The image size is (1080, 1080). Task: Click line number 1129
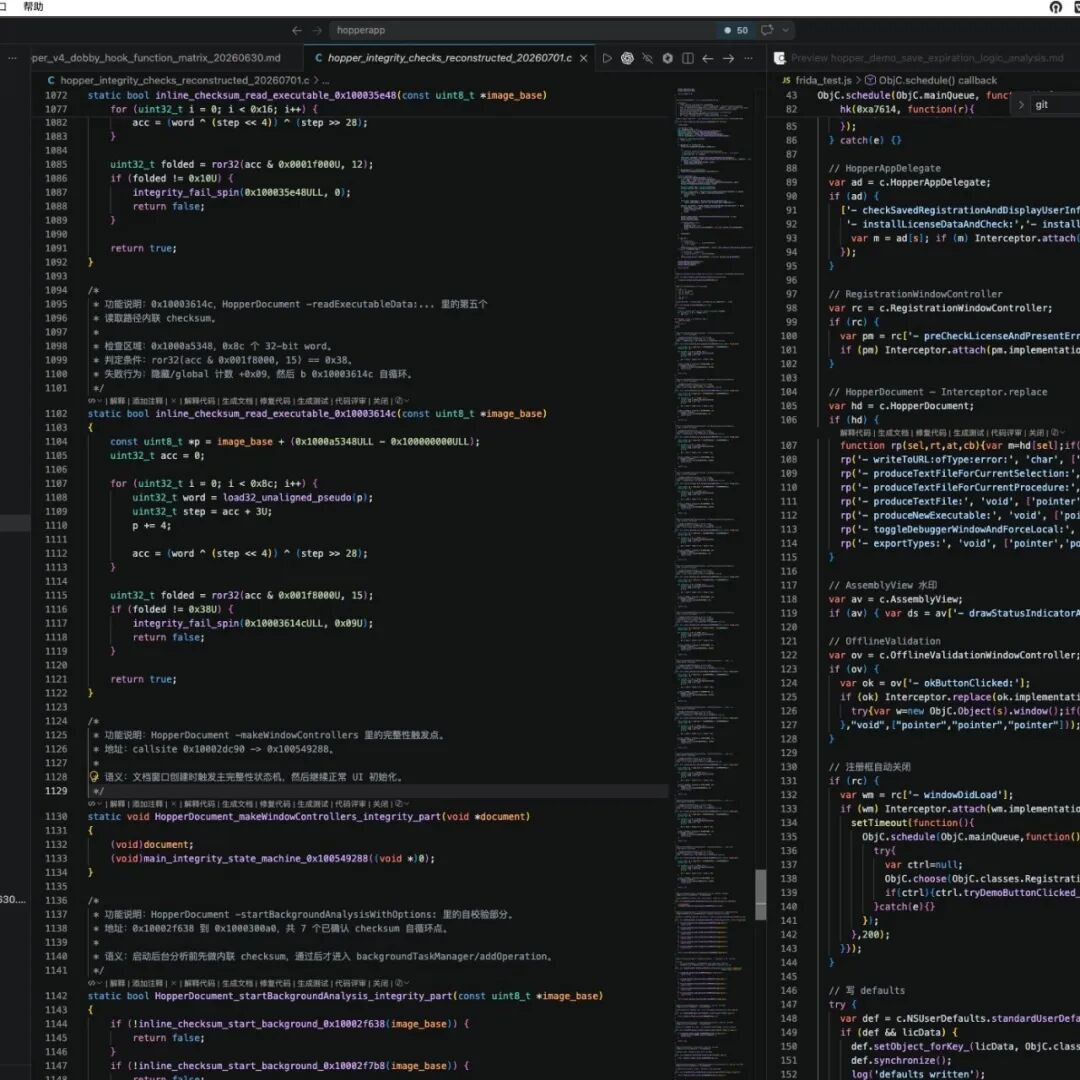56,791
